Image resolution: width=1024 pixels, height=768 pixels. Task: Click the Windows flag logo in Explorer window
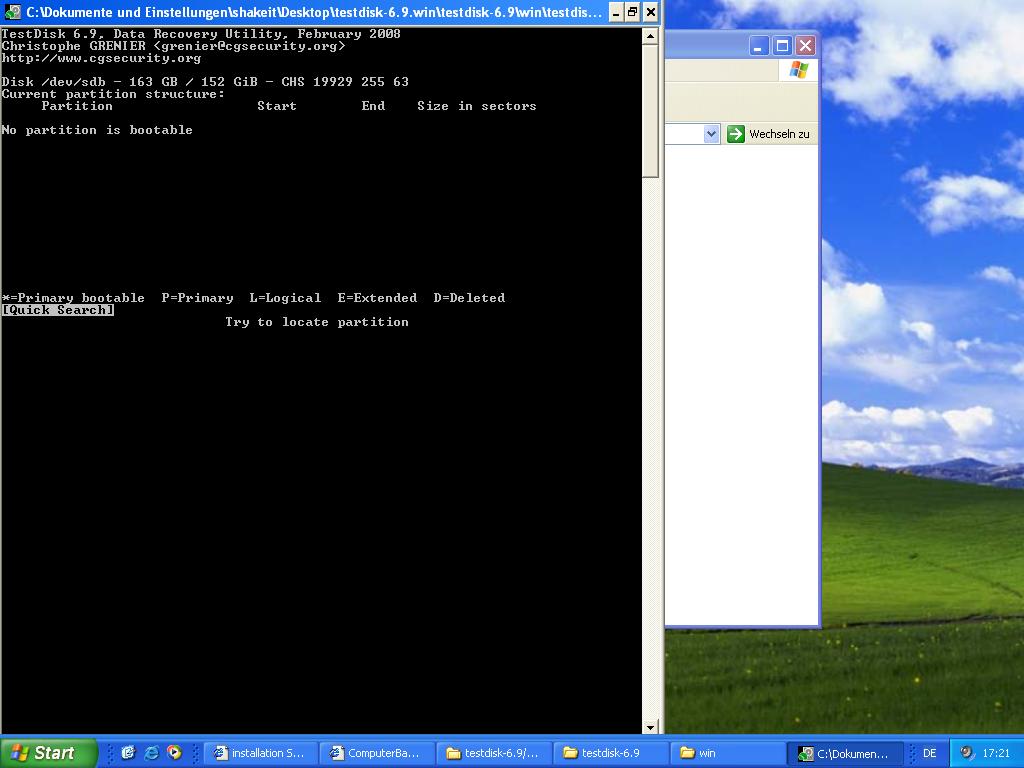coord(798,71)
